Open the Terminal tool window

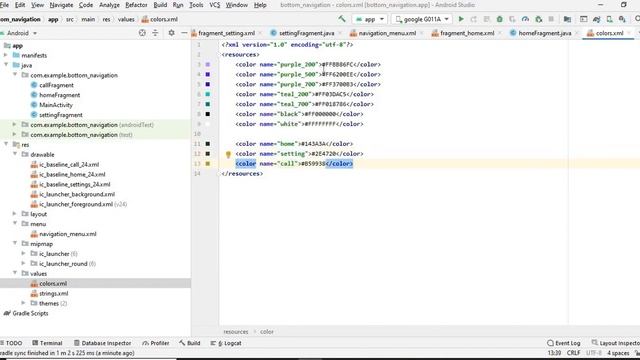pyautogui.click(x=47, y=343)
